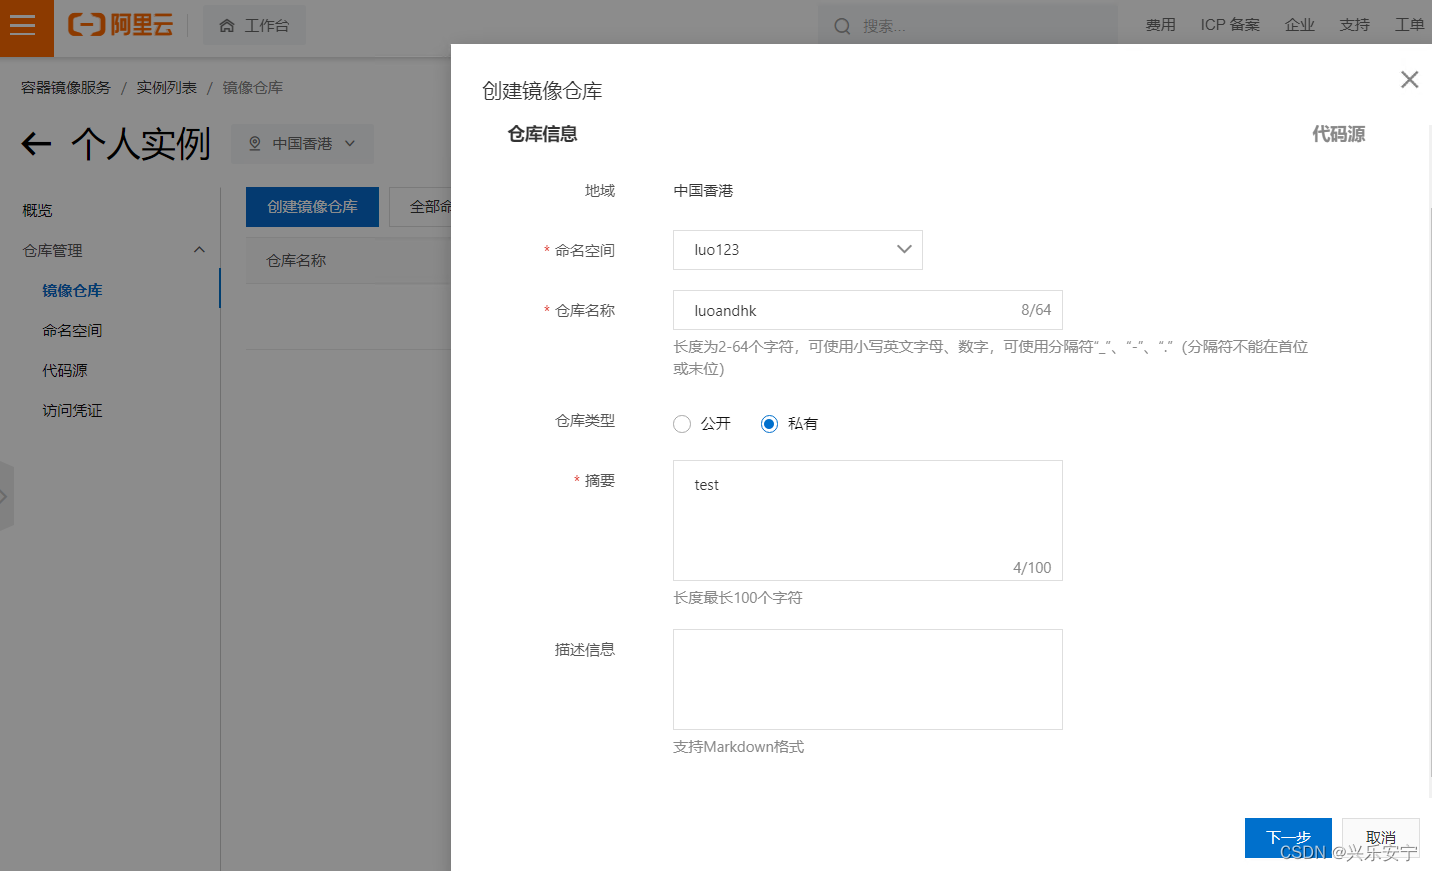Switch to 命名空间 in the sidebar
Viewport: 1432px width, 871px height.
73,330
